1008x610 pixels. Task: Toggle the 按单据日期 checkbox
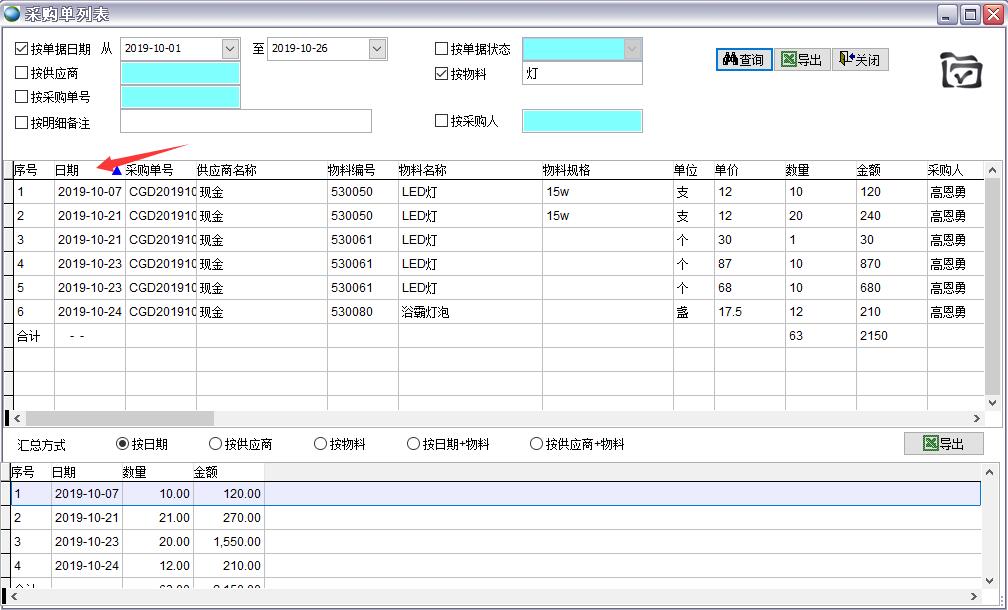22,49
